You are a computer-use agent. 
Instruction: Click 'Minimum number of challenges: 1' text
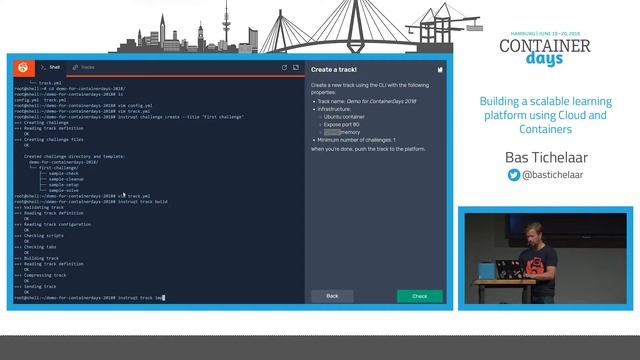356,140
